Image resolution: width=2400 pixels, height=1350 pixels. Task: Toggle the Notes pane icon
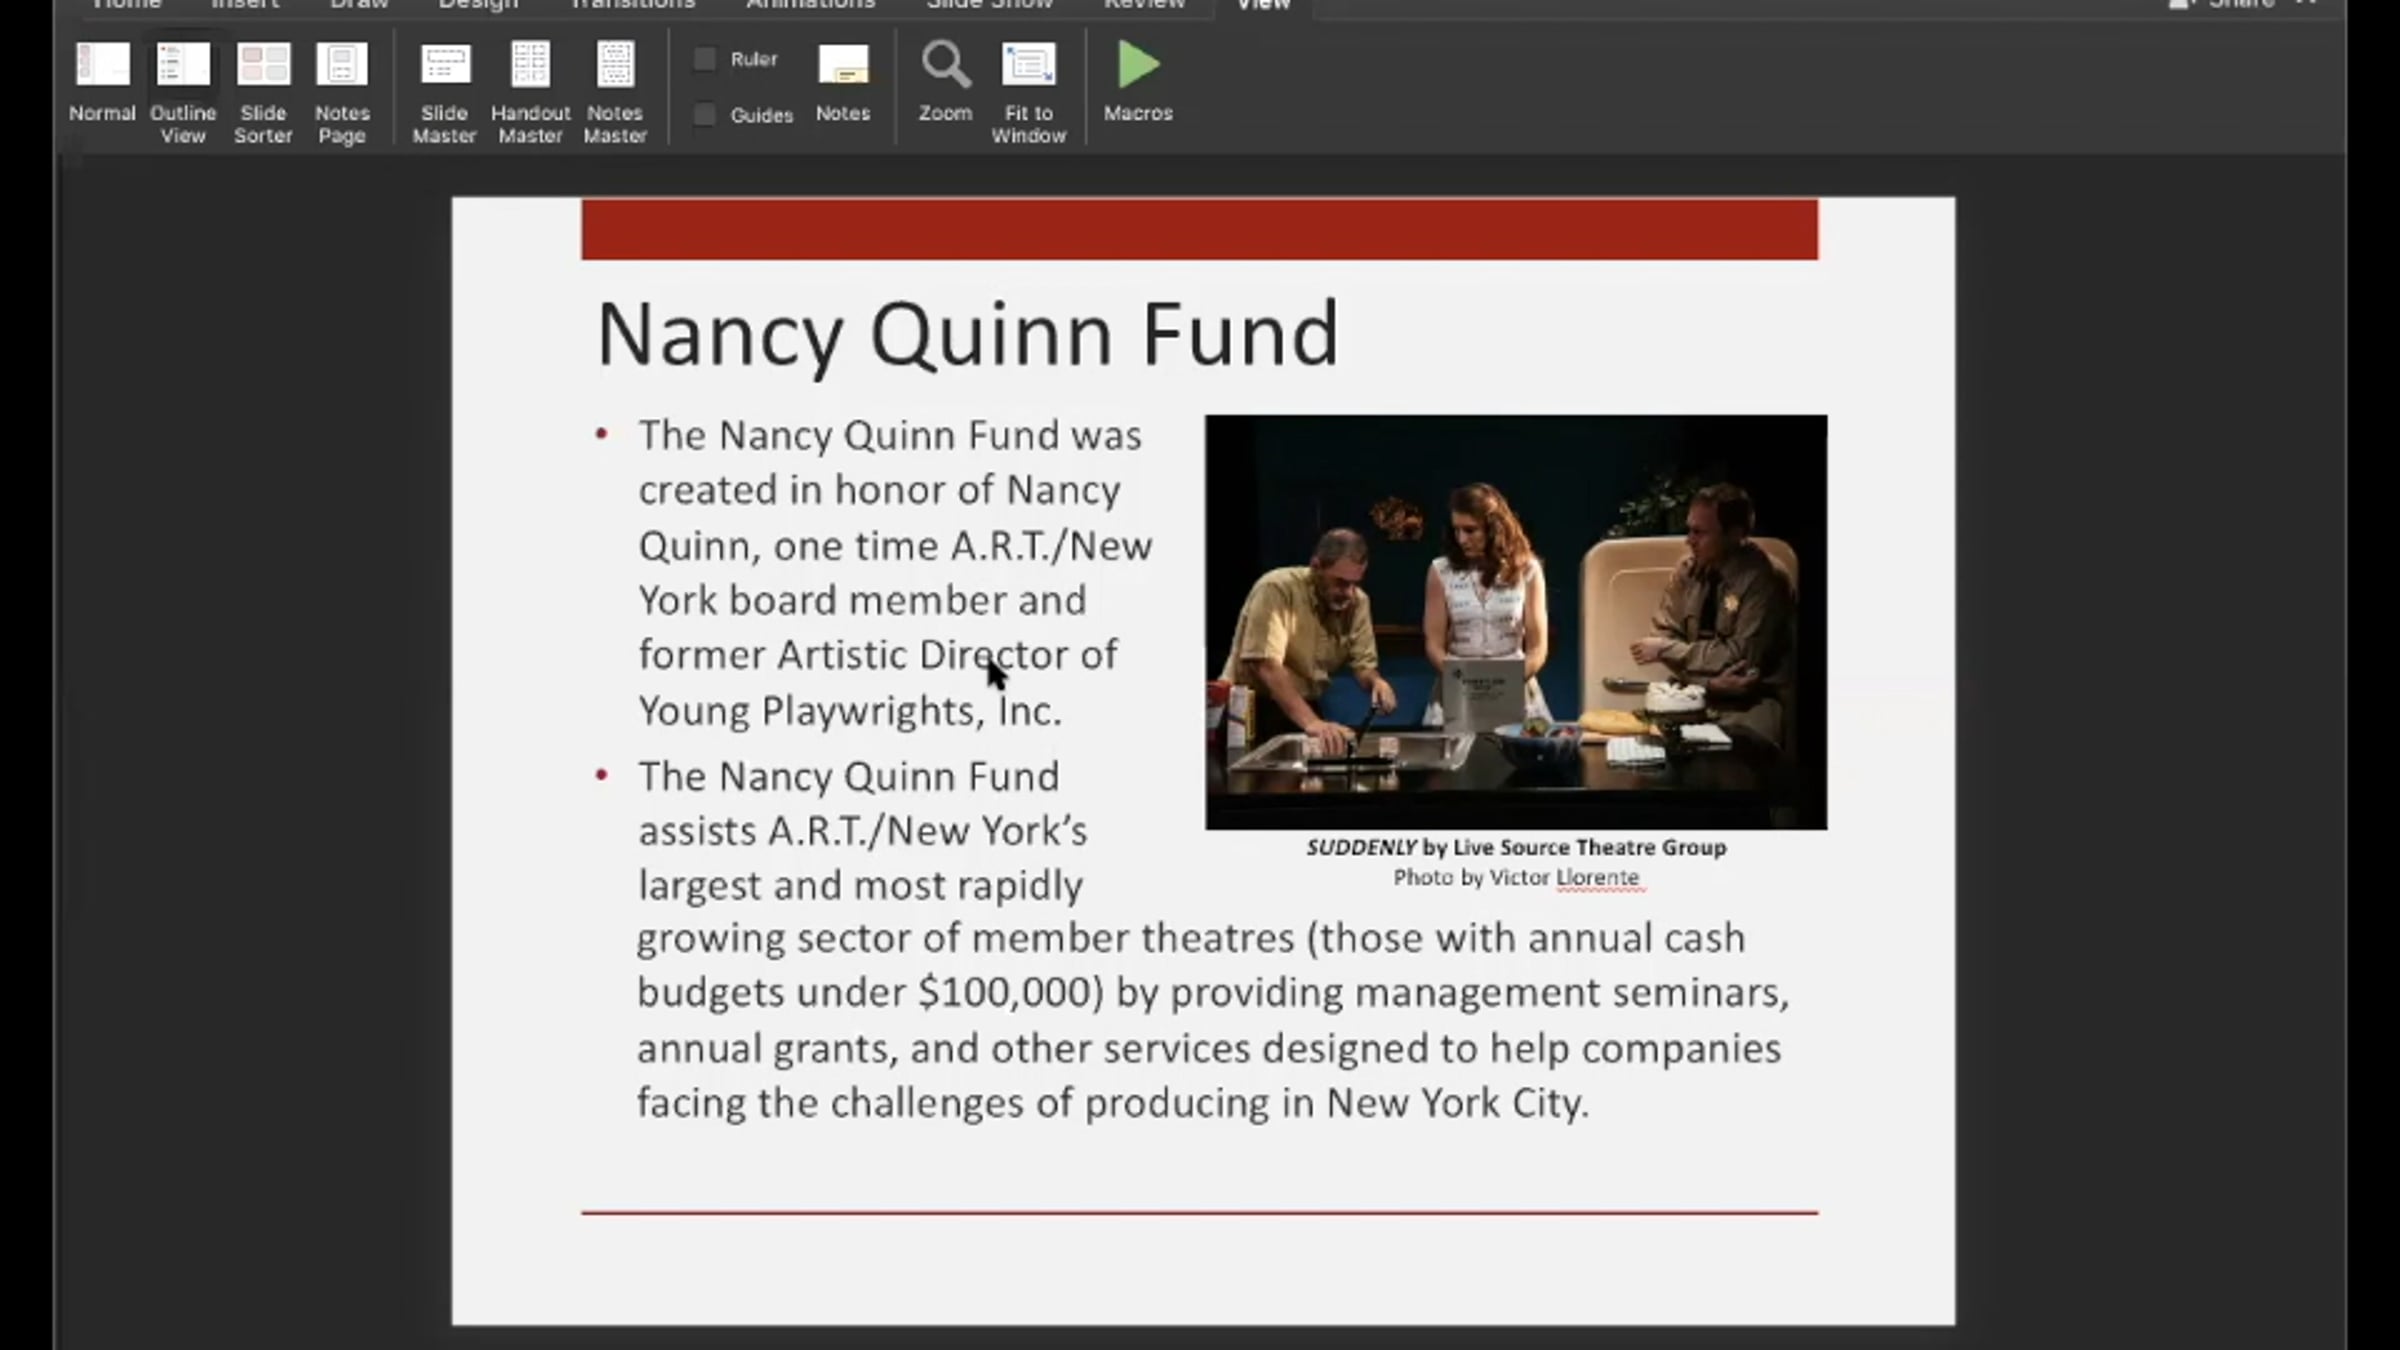point(843,66)
